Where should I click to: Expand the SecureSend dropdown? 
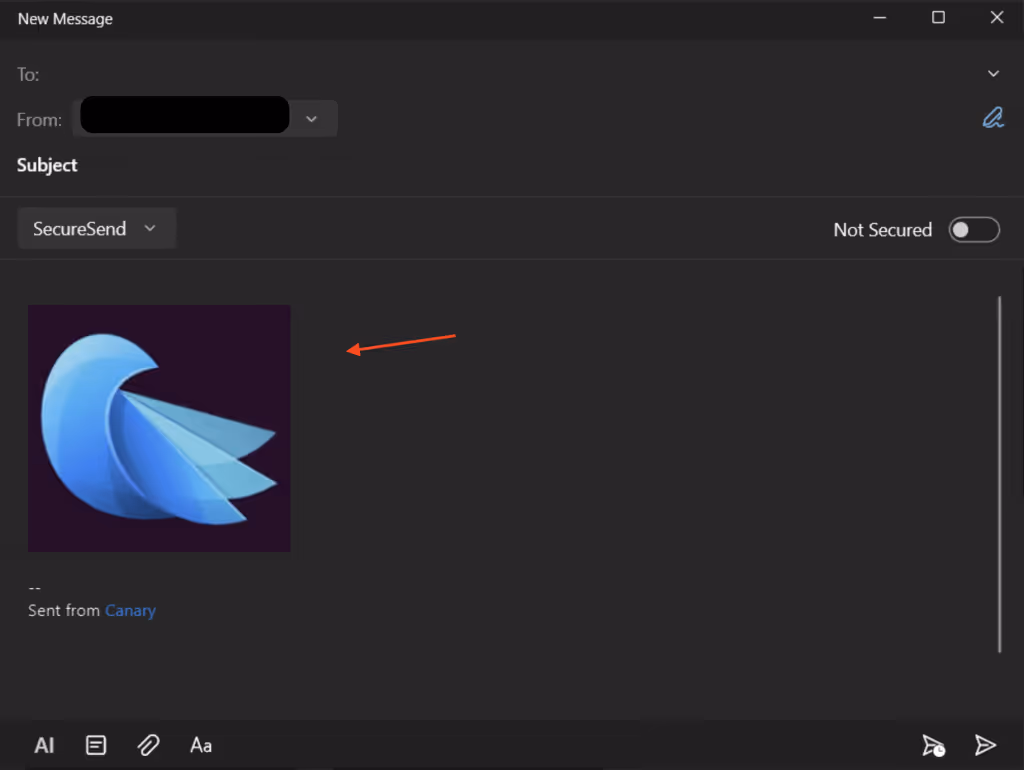click(x=96, y=229)
